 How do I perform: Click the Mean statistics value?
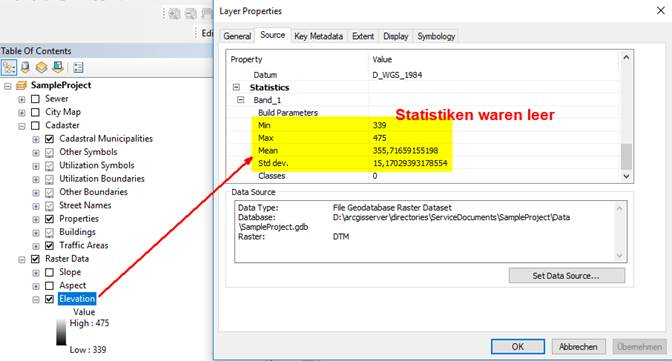click(x=405, y=150)
